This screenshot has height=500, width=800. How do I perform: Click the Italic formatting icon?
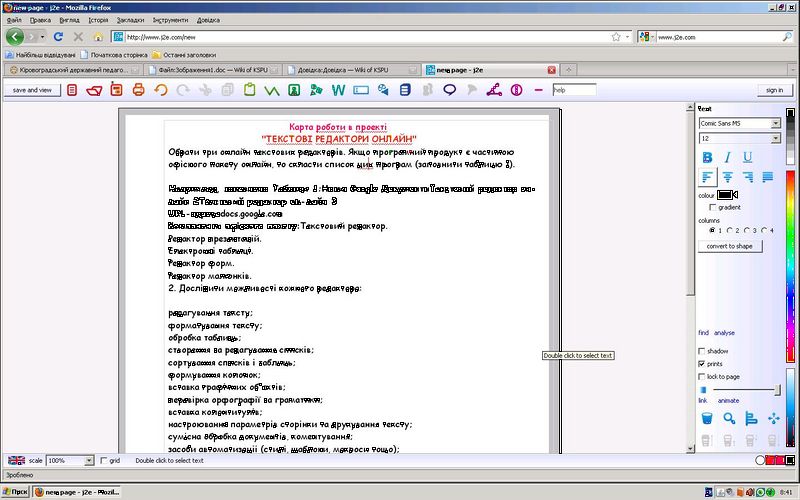coord(728,157)
